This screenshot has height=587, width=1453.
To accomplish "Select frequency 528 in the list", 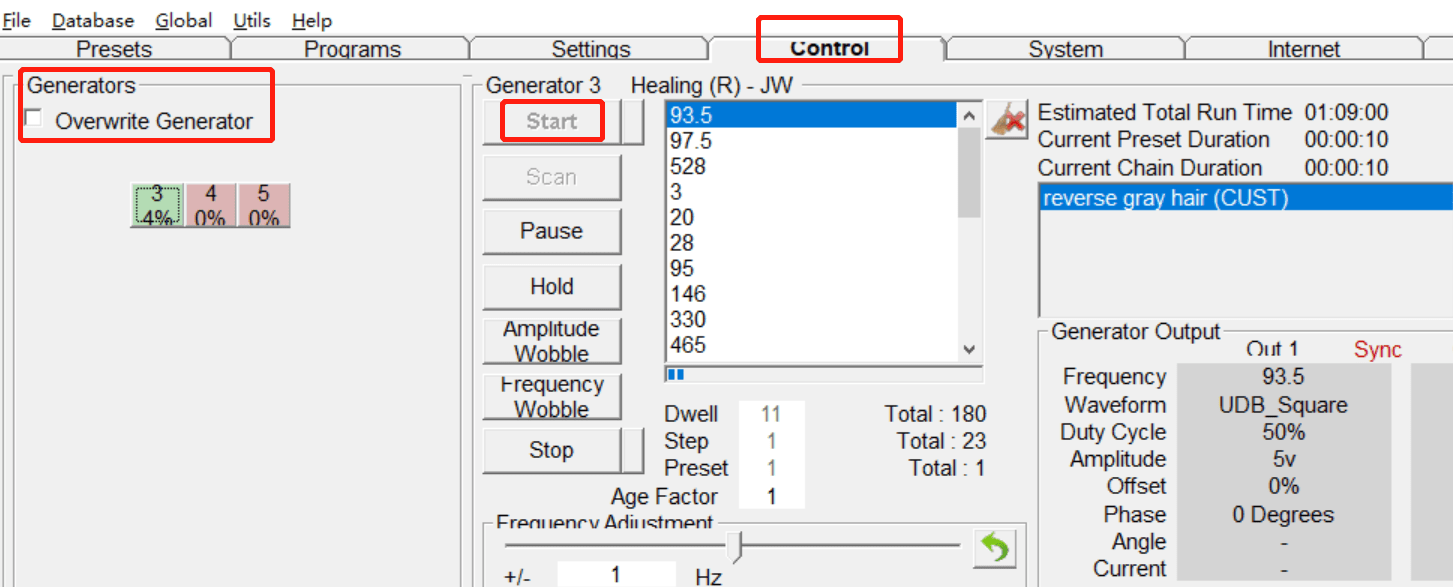I will click(x=811, y=167).
